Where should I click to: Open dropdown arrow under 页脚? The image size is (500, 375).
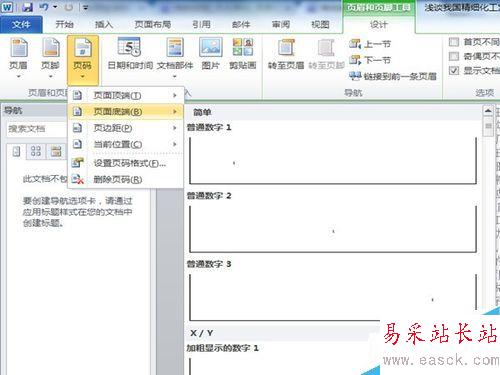click(51, 76)
